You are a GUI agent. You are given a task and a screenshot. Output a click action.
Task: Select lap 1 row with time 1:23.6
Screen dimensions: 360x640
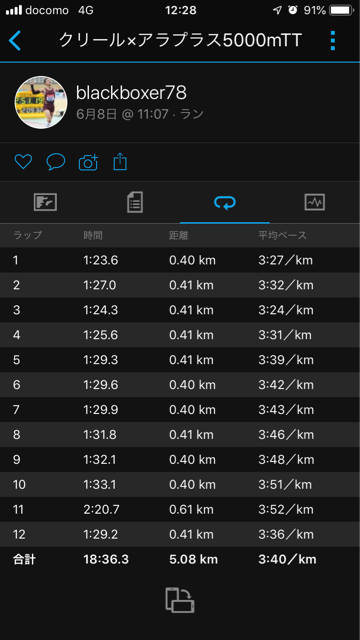point(180,260)
